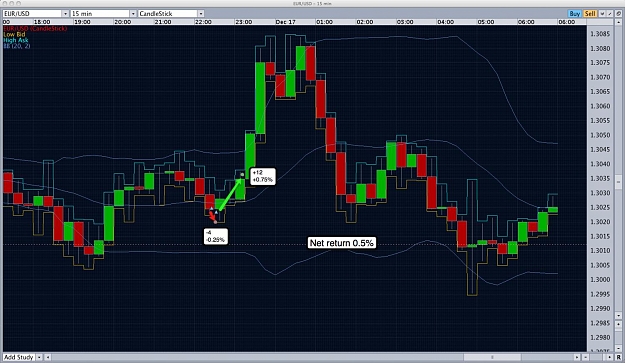This screenshot has width=625, height=363.
Task: Click the 1.2990 price axis label
Action: (x=600, y=308)
